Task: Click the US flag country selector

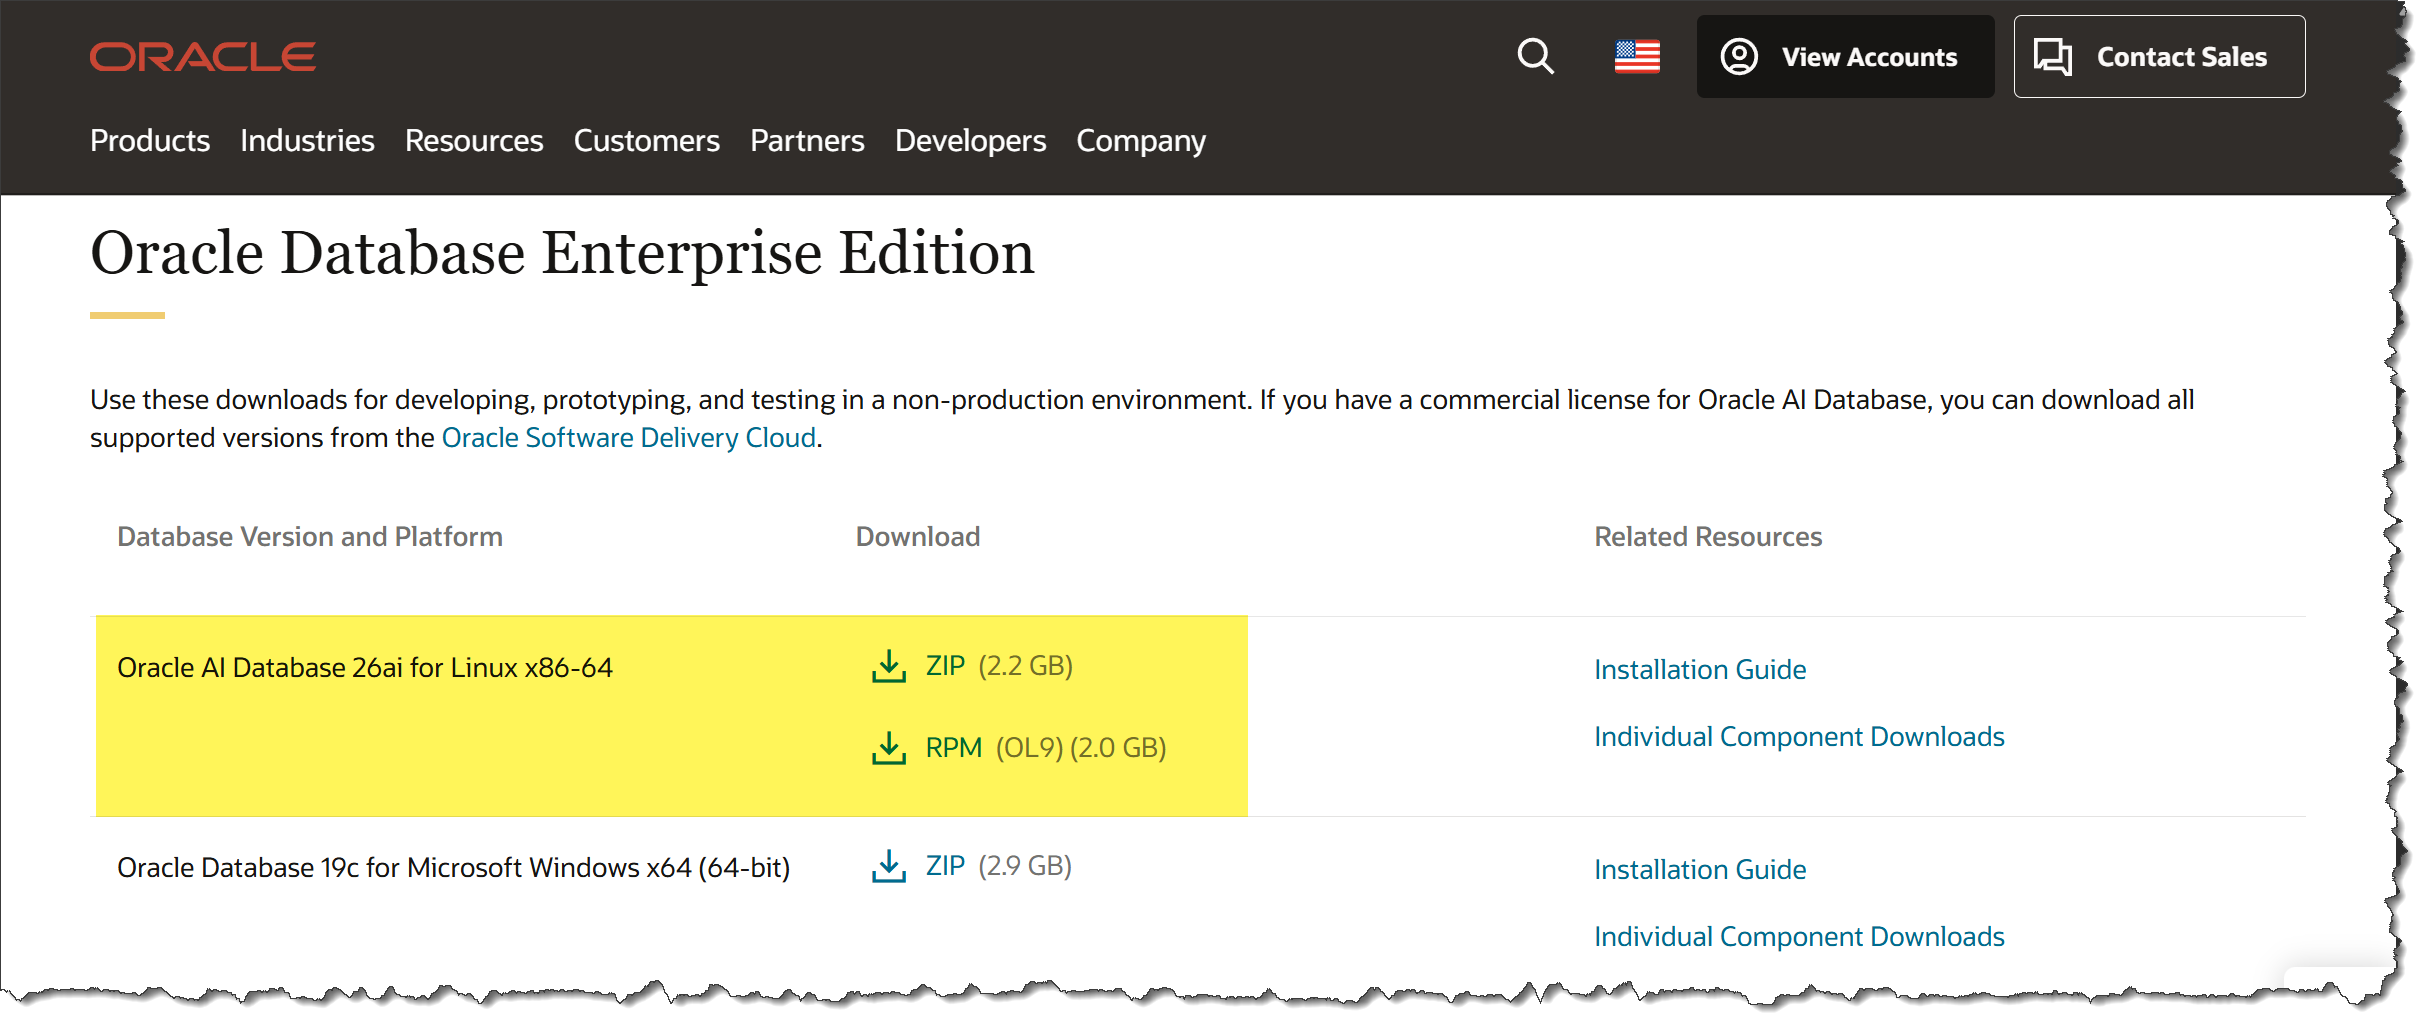Action: 1637,57
